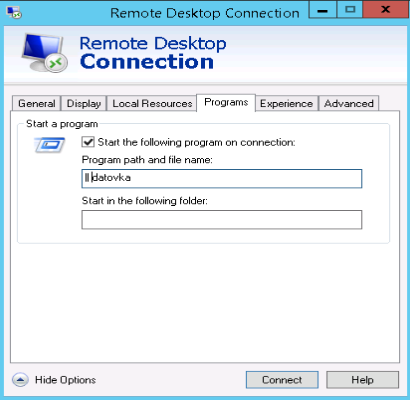The height and width of the screenshot is (400, 410).
Task: Click the Remote Desktop Connection title bar text
Action: 205,13
